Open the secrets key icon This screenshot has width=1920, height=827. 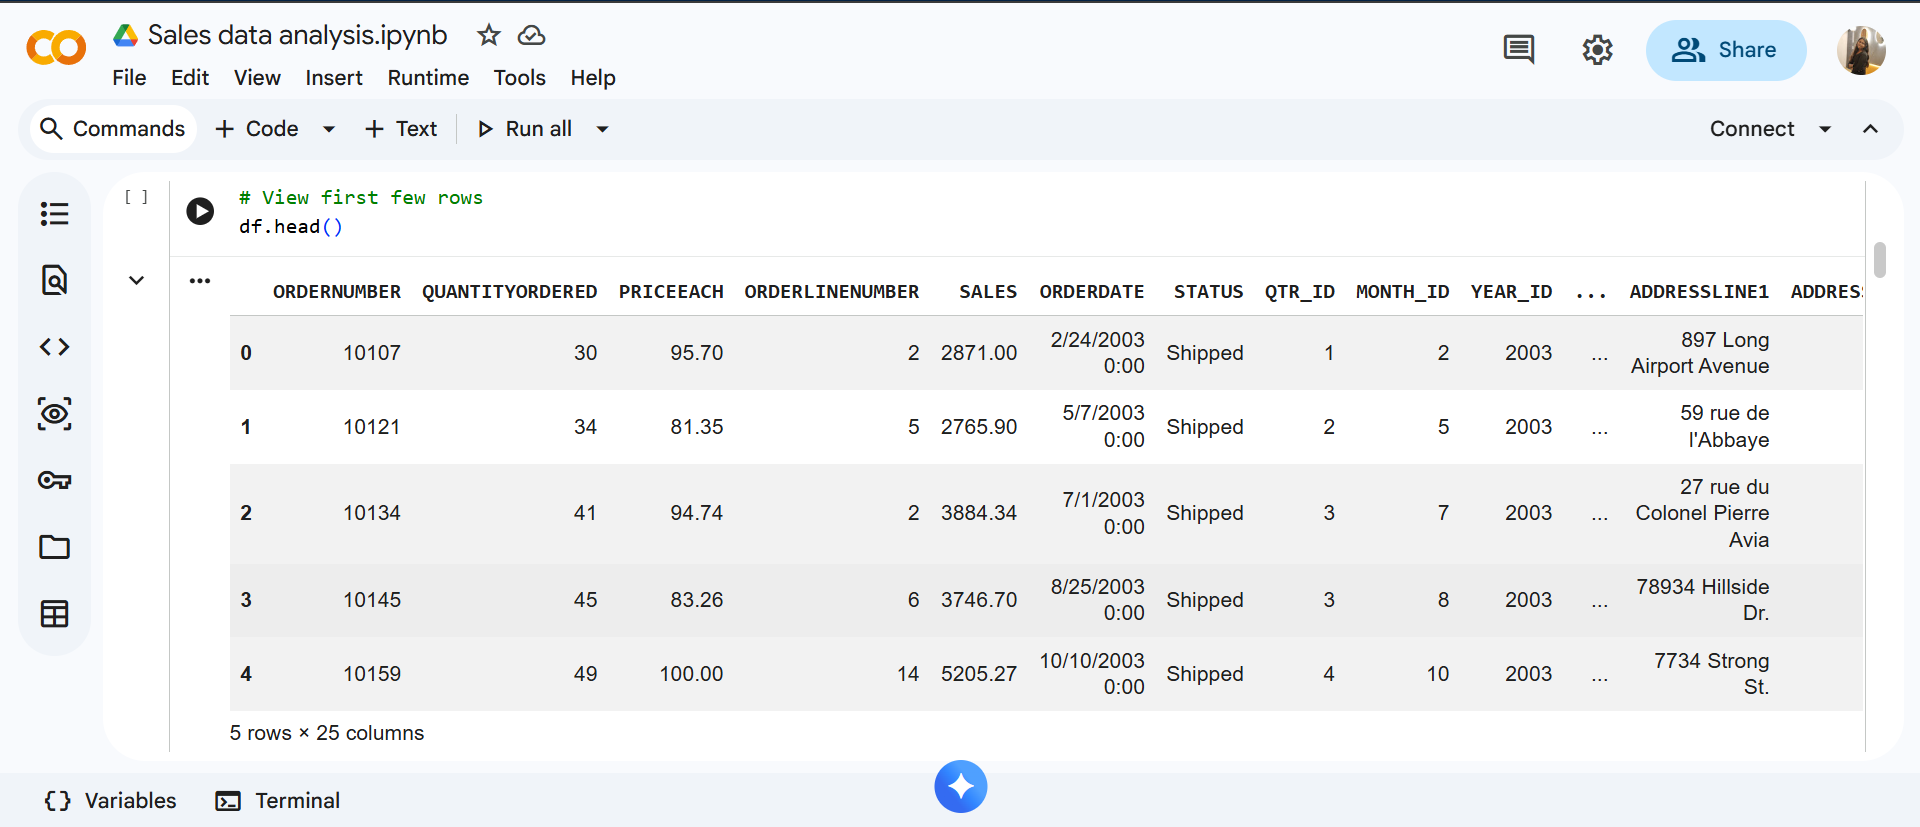pyautogui.click(x=54, y=481)
